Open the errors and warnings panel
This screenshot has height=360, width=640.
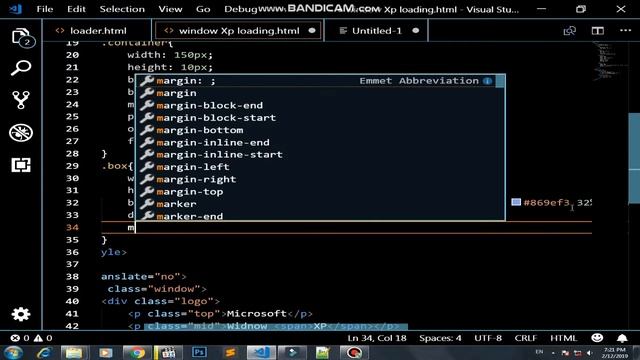tap(31, 338)
